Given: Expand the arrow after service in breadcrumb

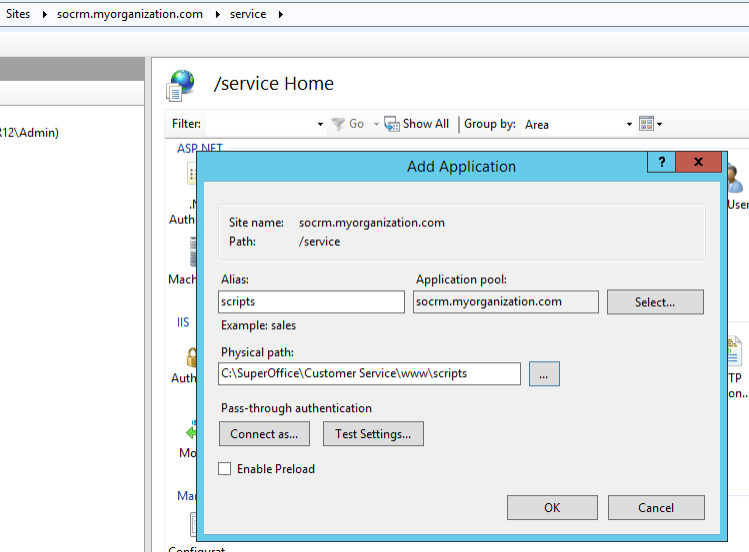Looking at the screenshot, I should 280,14.
